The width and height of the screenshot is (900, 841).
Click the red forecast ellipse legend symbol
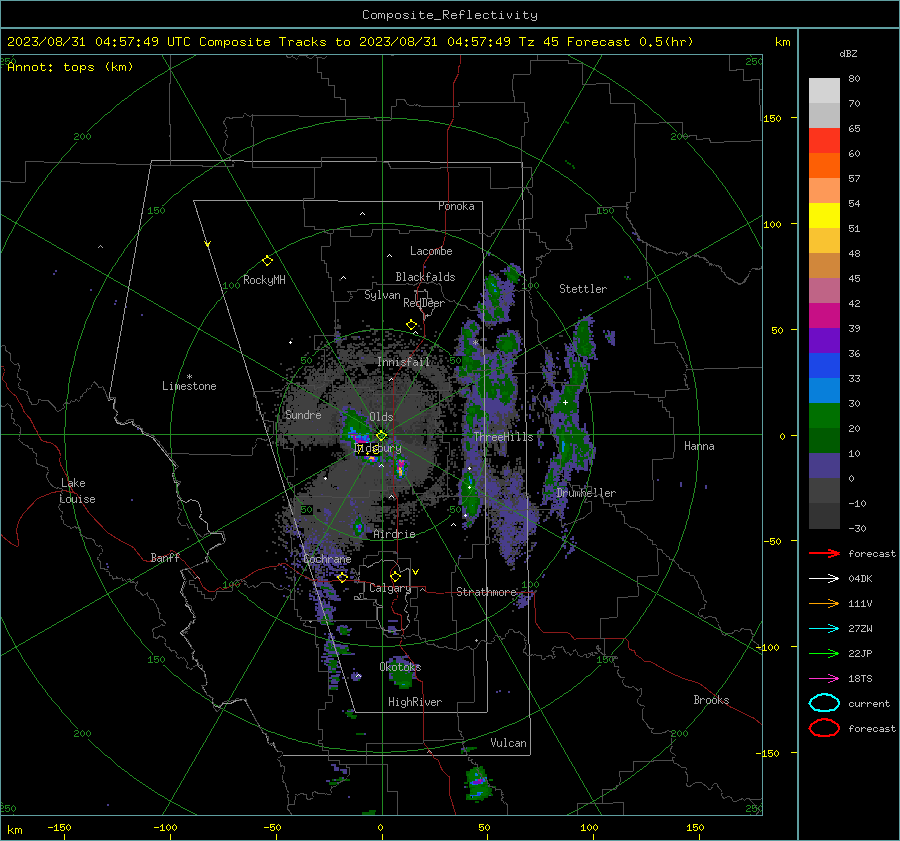tap(824, 728)
